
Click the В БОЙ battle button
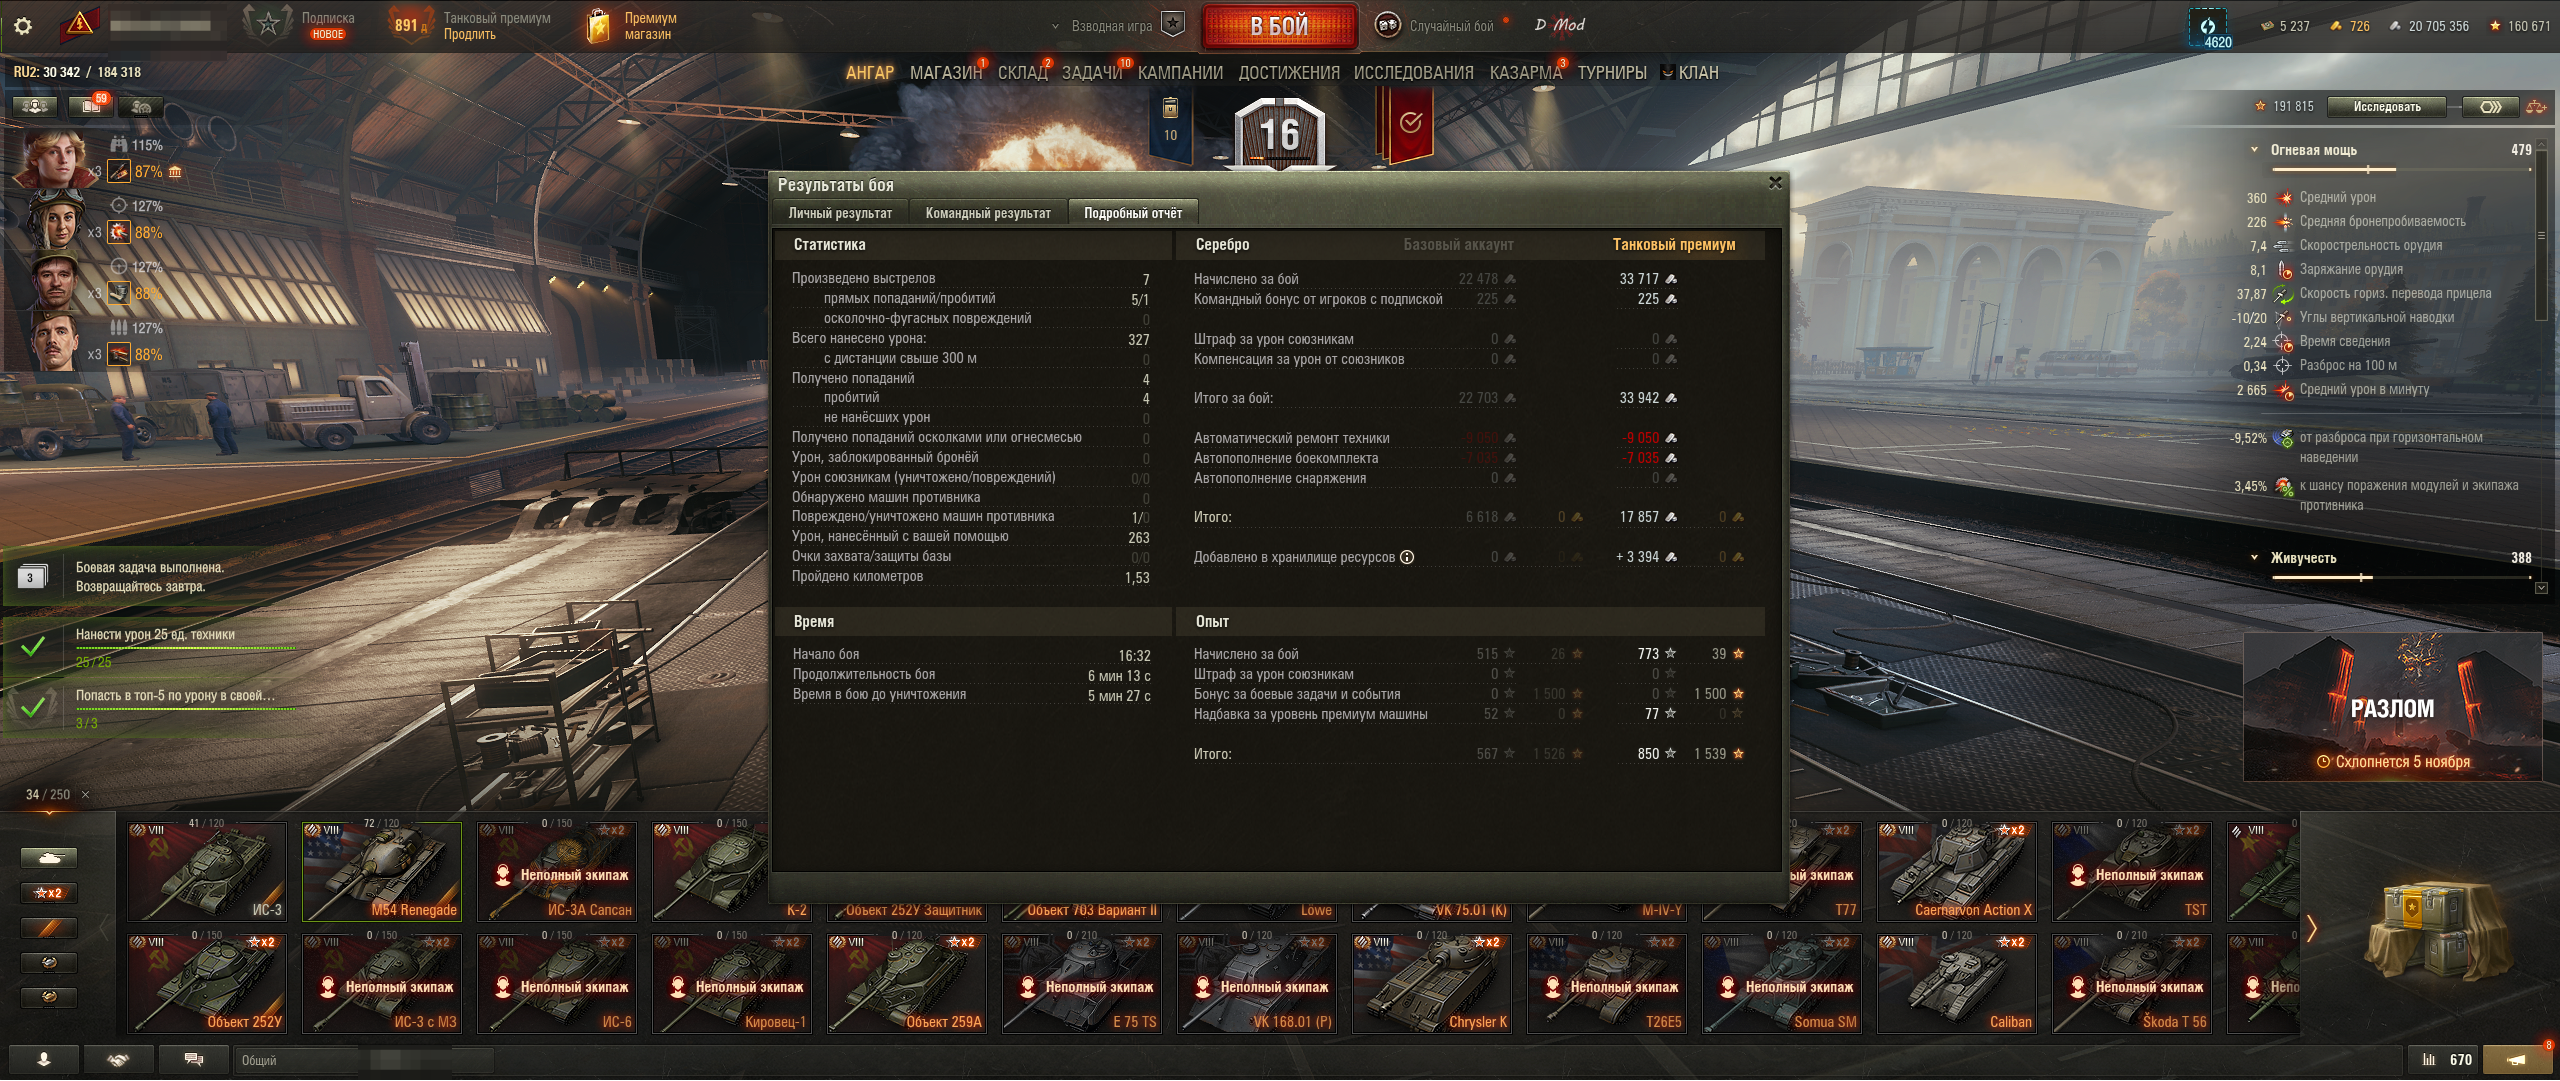pos(1279,27)
